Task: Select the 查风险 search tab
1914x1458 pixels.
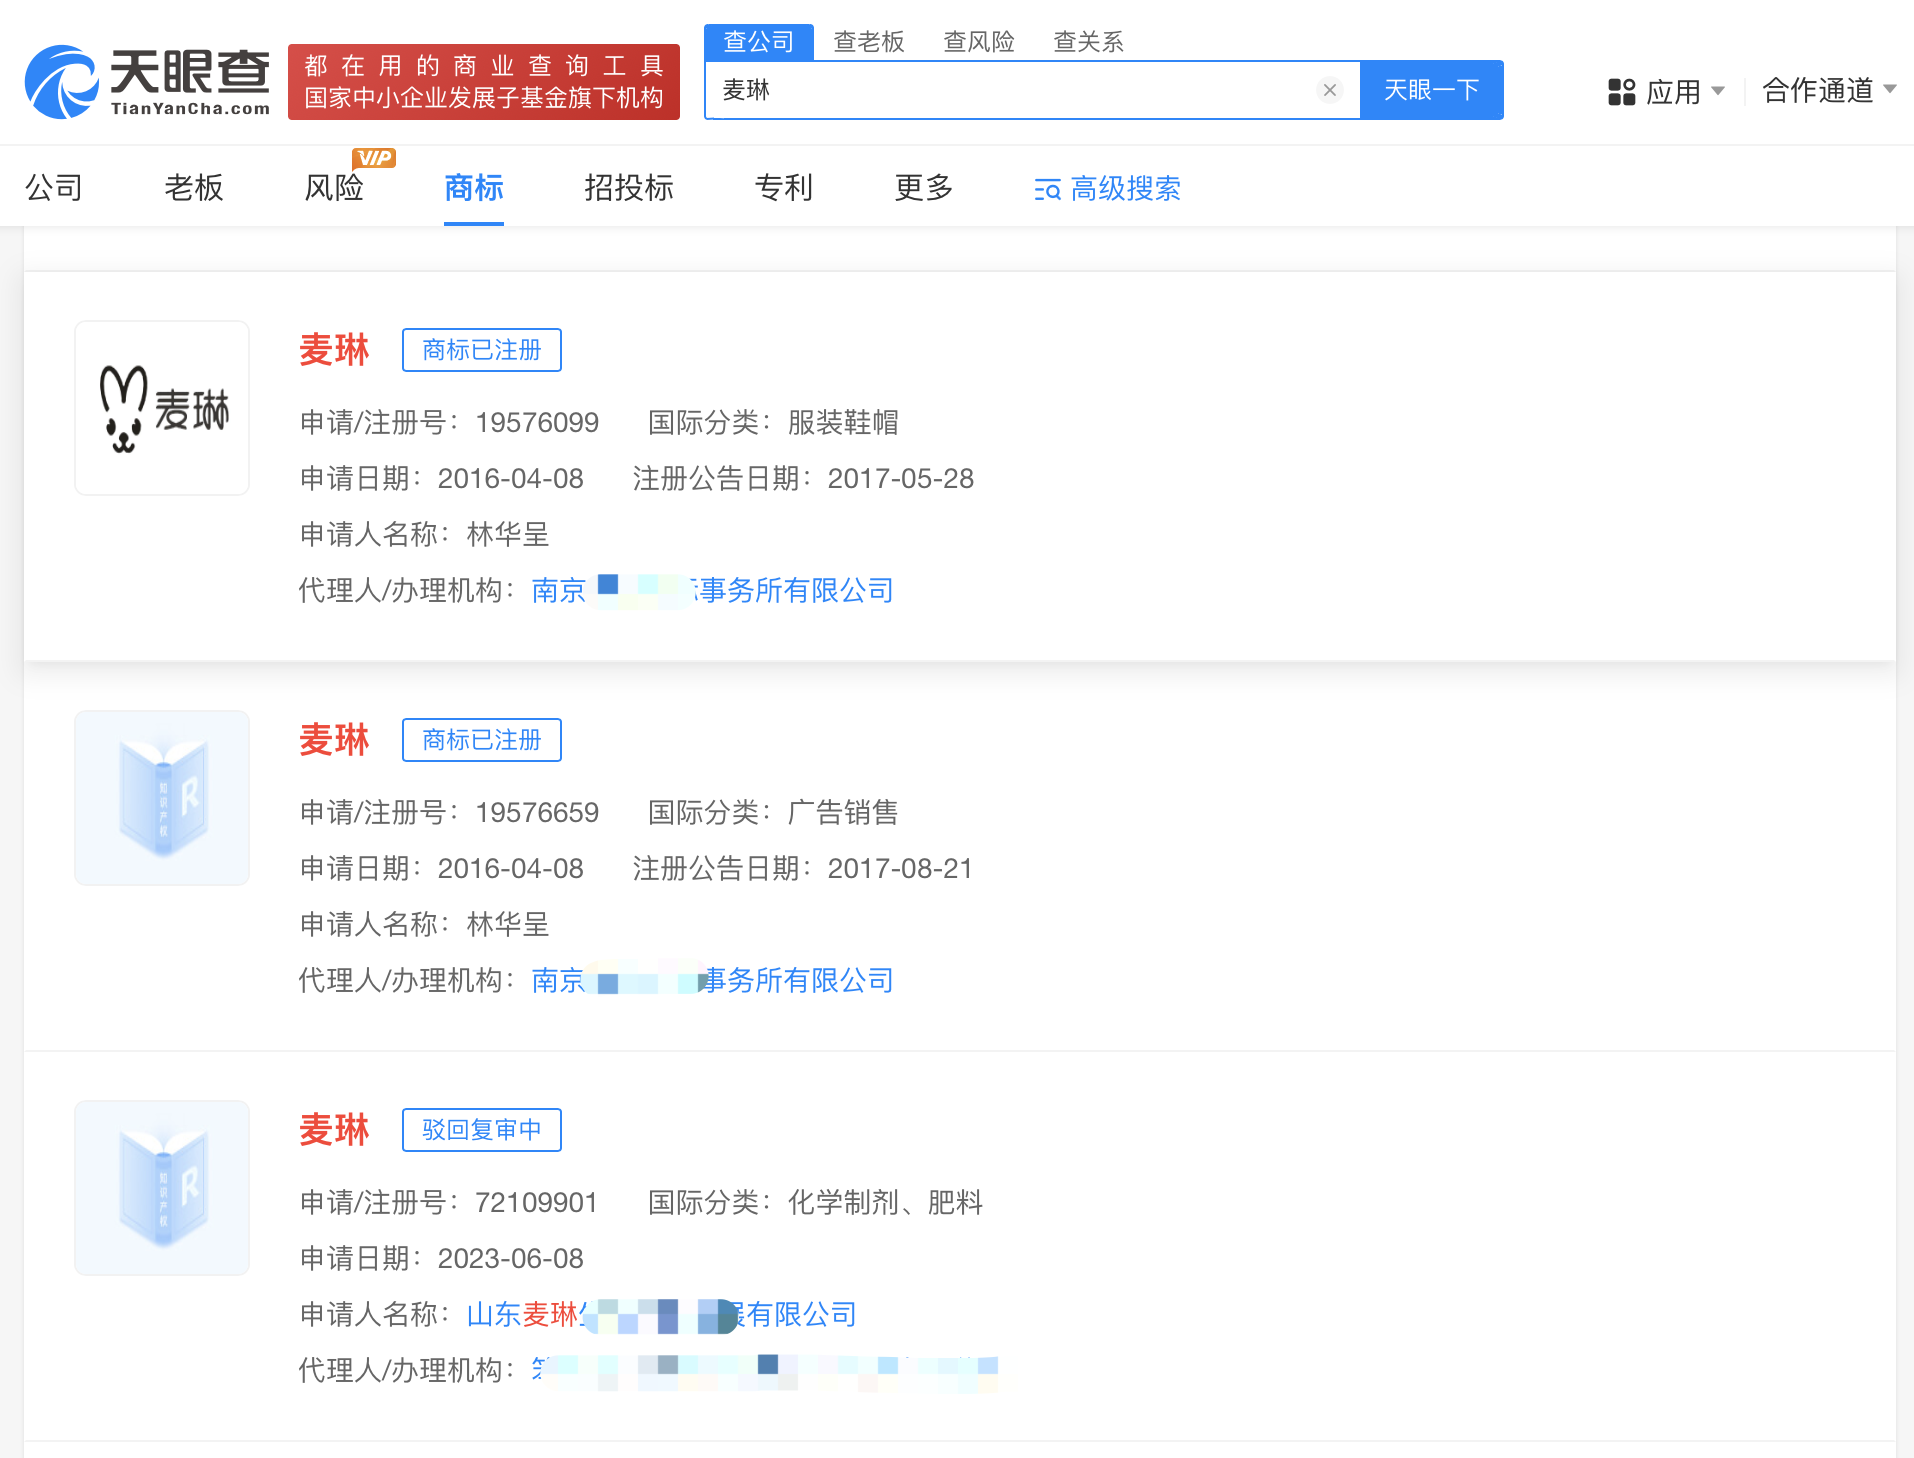Action: coord(979,42)
